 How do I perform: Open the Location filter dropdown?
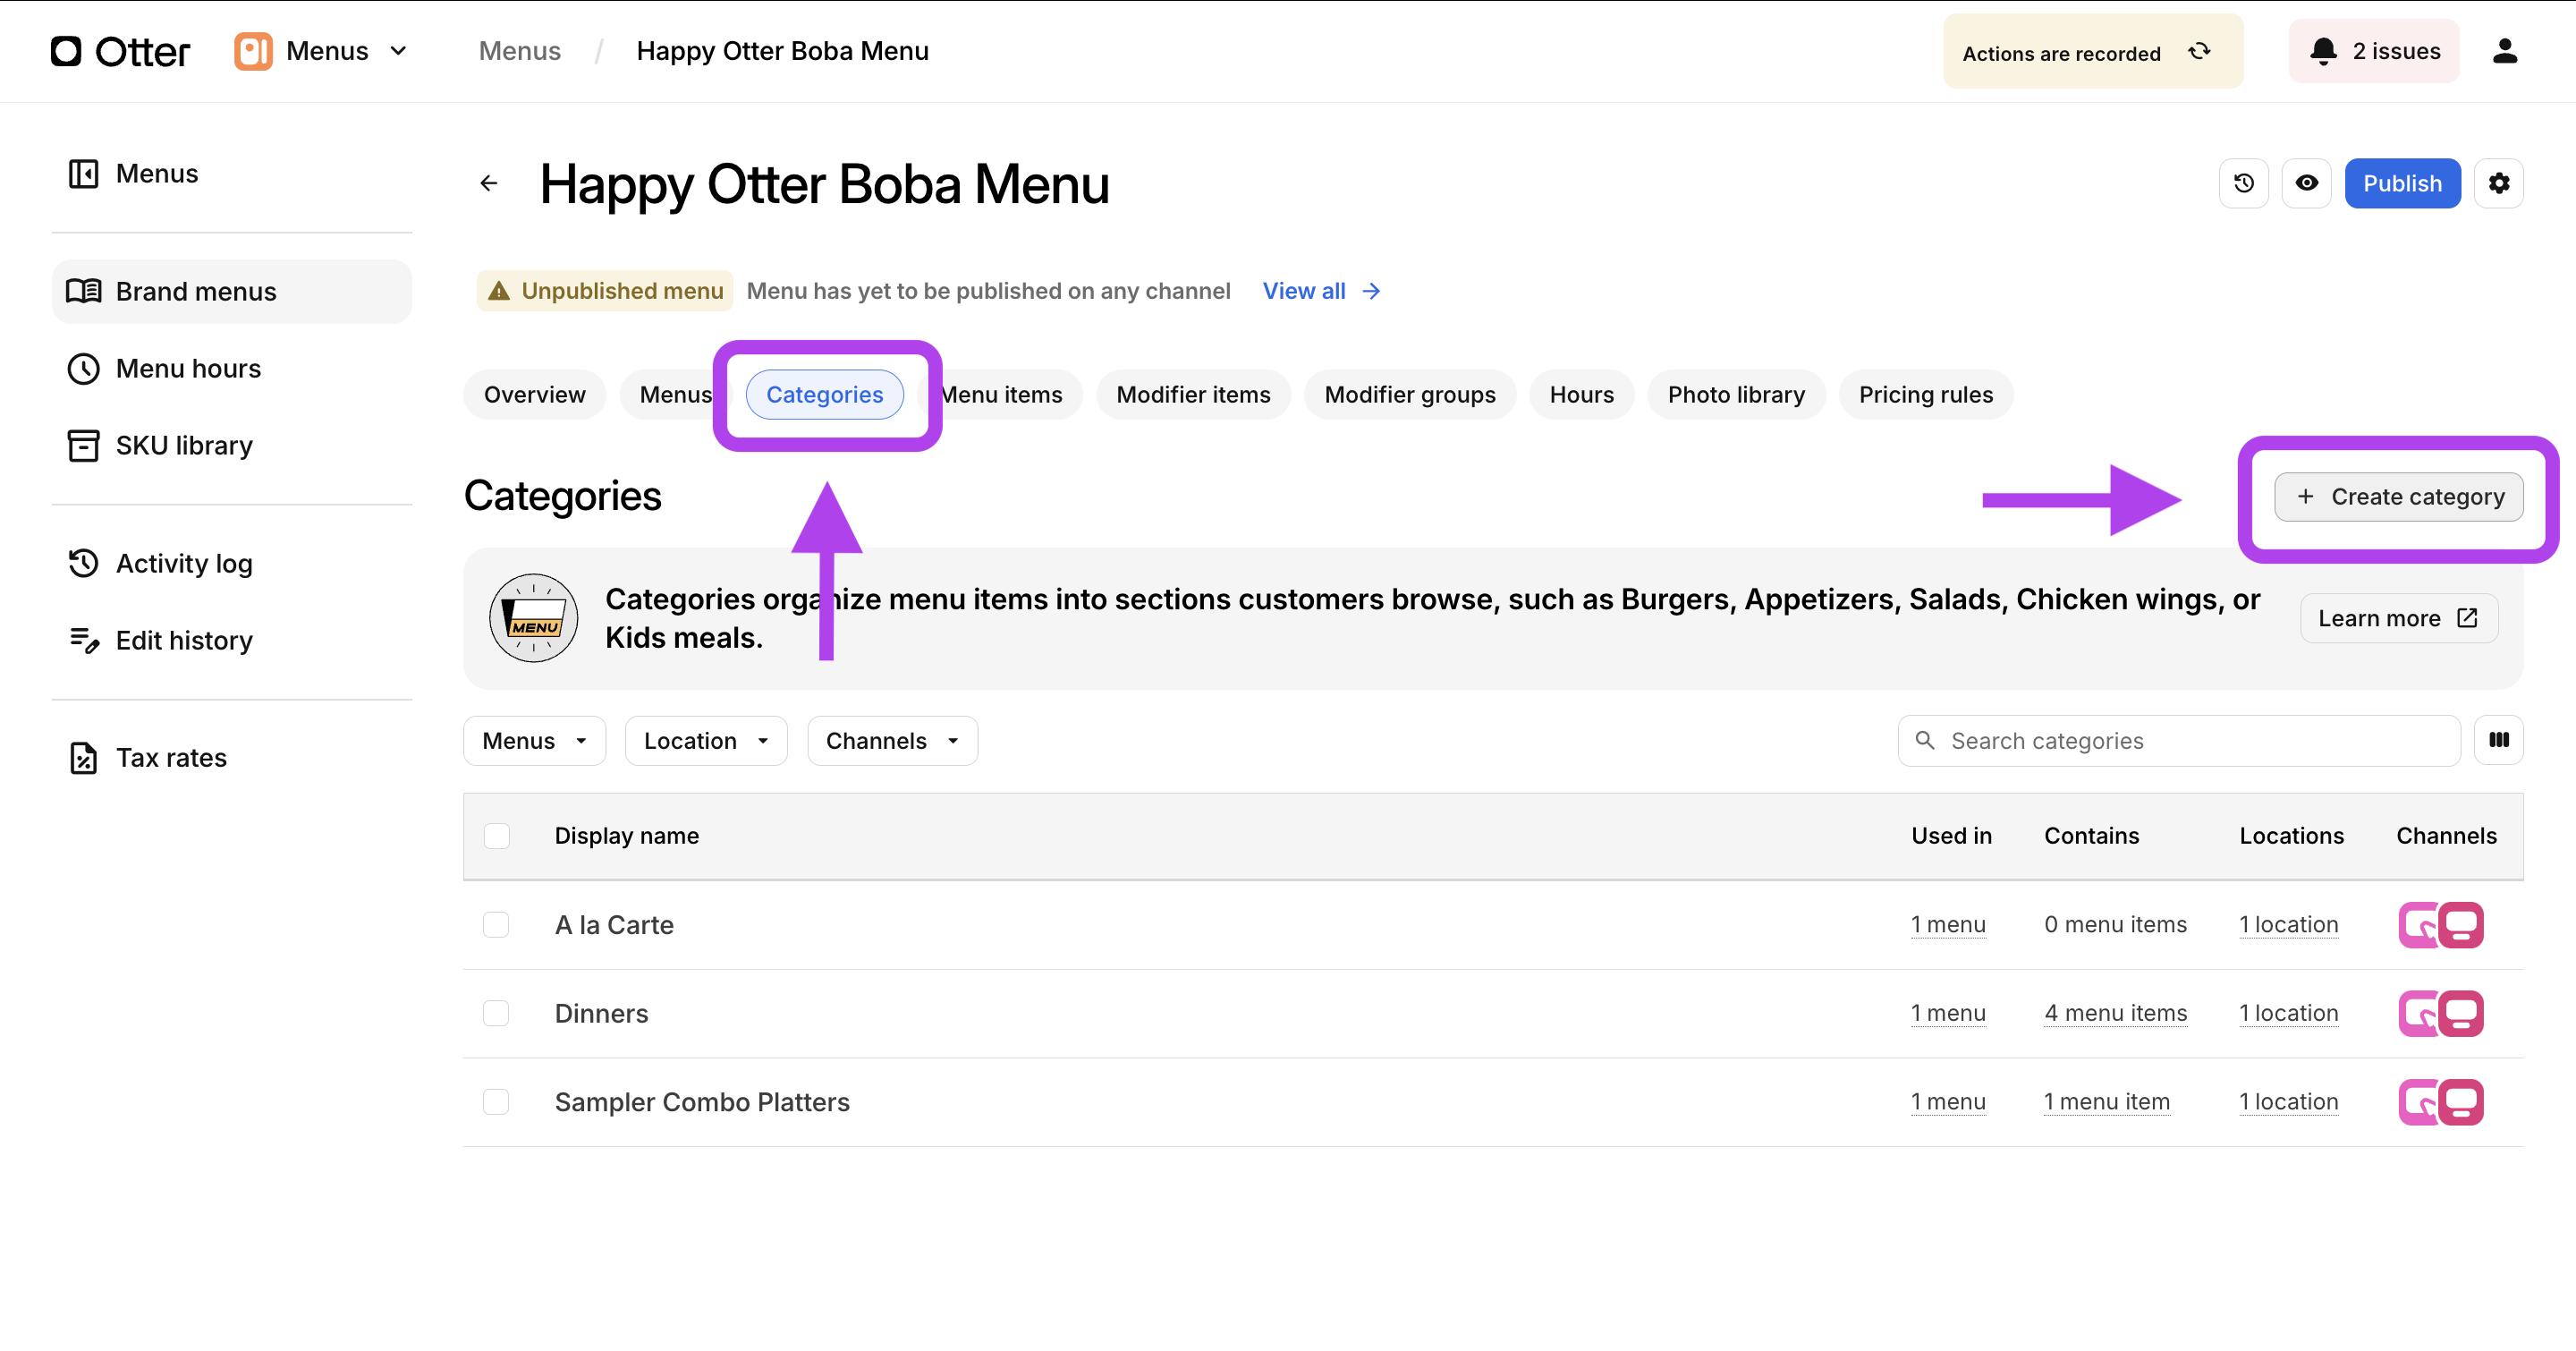click(x=706, y=741)
